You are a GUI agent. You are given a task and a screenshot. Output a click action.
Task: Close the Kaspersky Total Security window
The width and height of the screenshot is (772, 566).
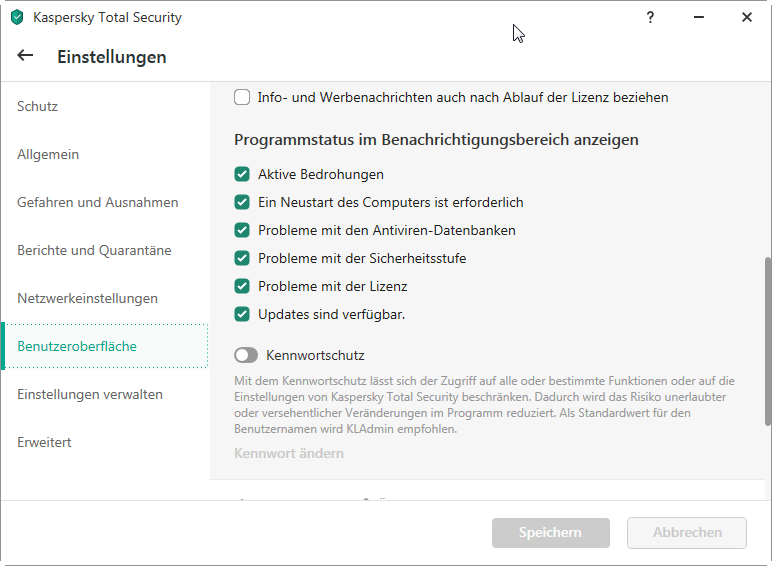coord(747,17)
